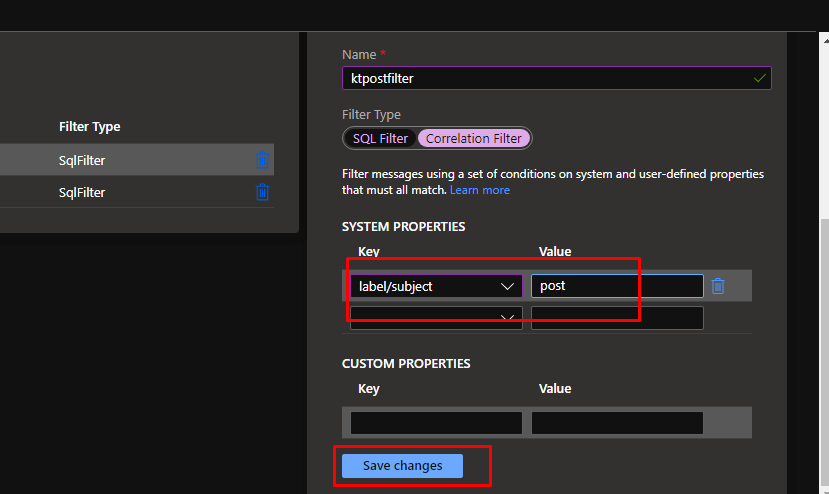Click the Name field containing ktpostfilter

coord(545,78)
